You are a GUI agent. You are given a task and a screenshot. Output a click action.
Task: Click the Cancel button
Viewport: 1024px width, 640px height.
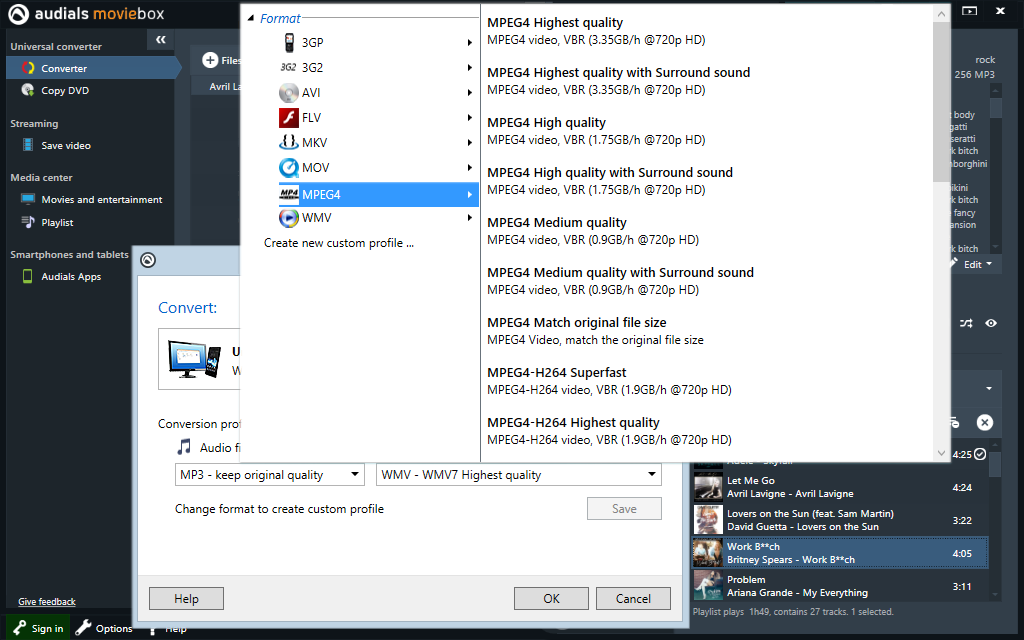point(633,599)
